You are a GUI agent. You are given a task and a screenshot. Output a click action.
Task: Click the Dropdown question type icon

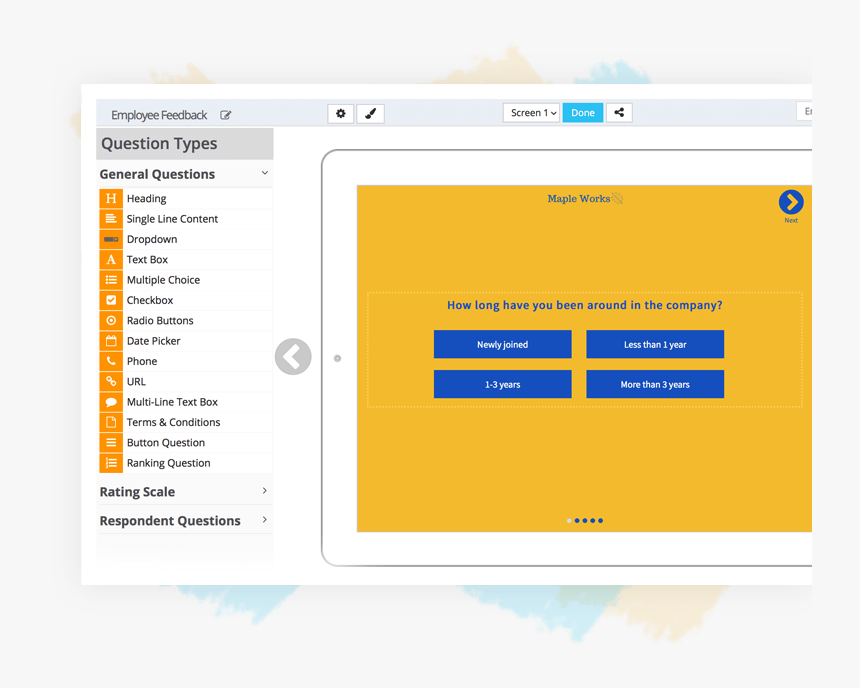point(111,239)
